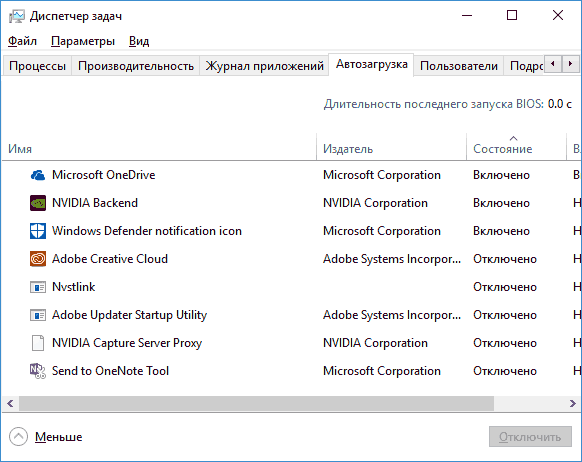Click the Send to OneNote Tool icon
582x462 pixels.
pos(38,371)
